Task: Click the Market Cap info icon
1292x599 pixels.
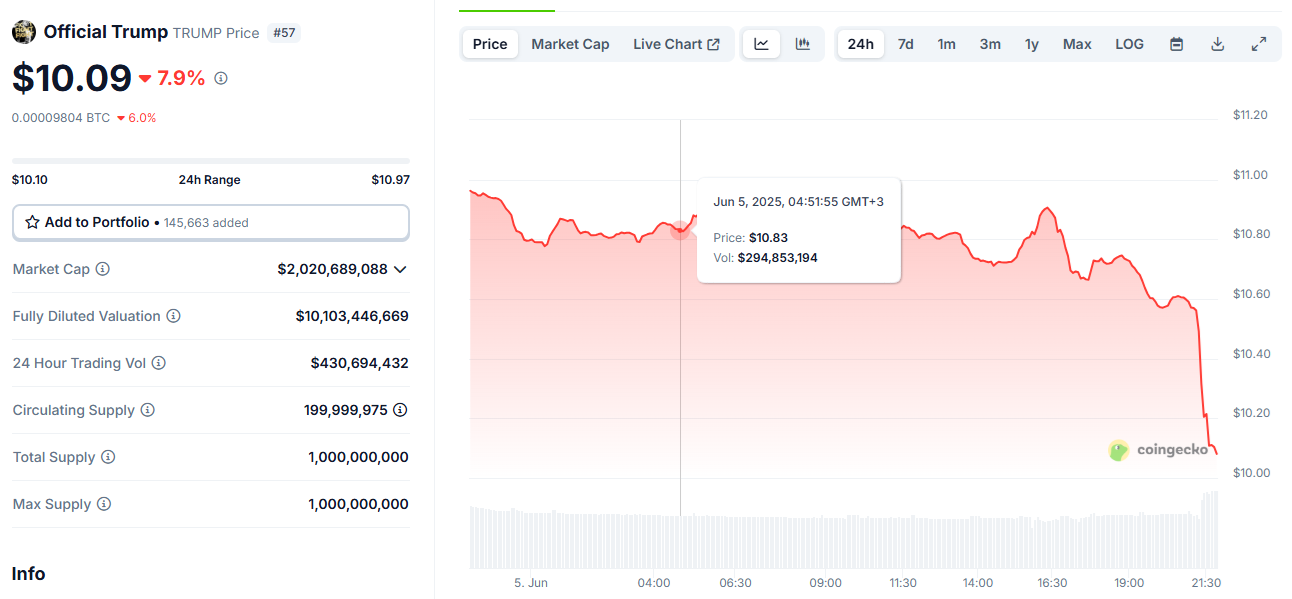Action: pyautogui.click(x=102, y=269)
